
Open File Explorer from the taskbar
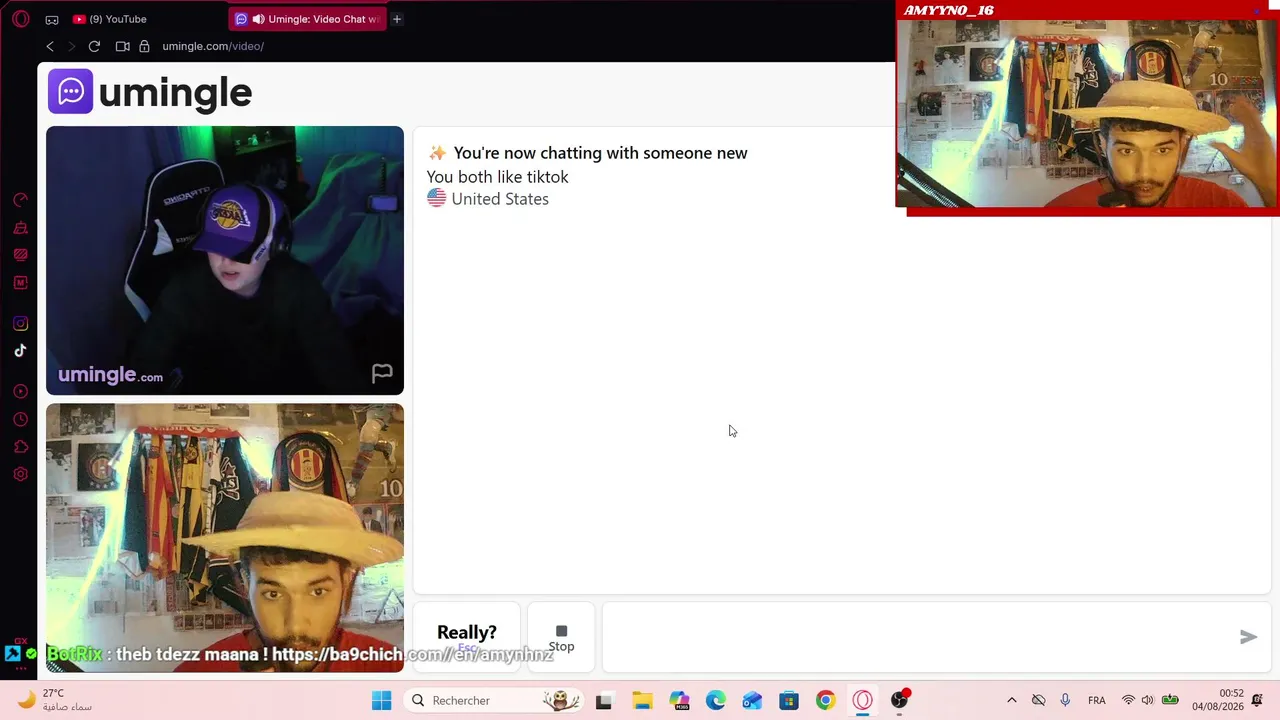tap(641, 700)
